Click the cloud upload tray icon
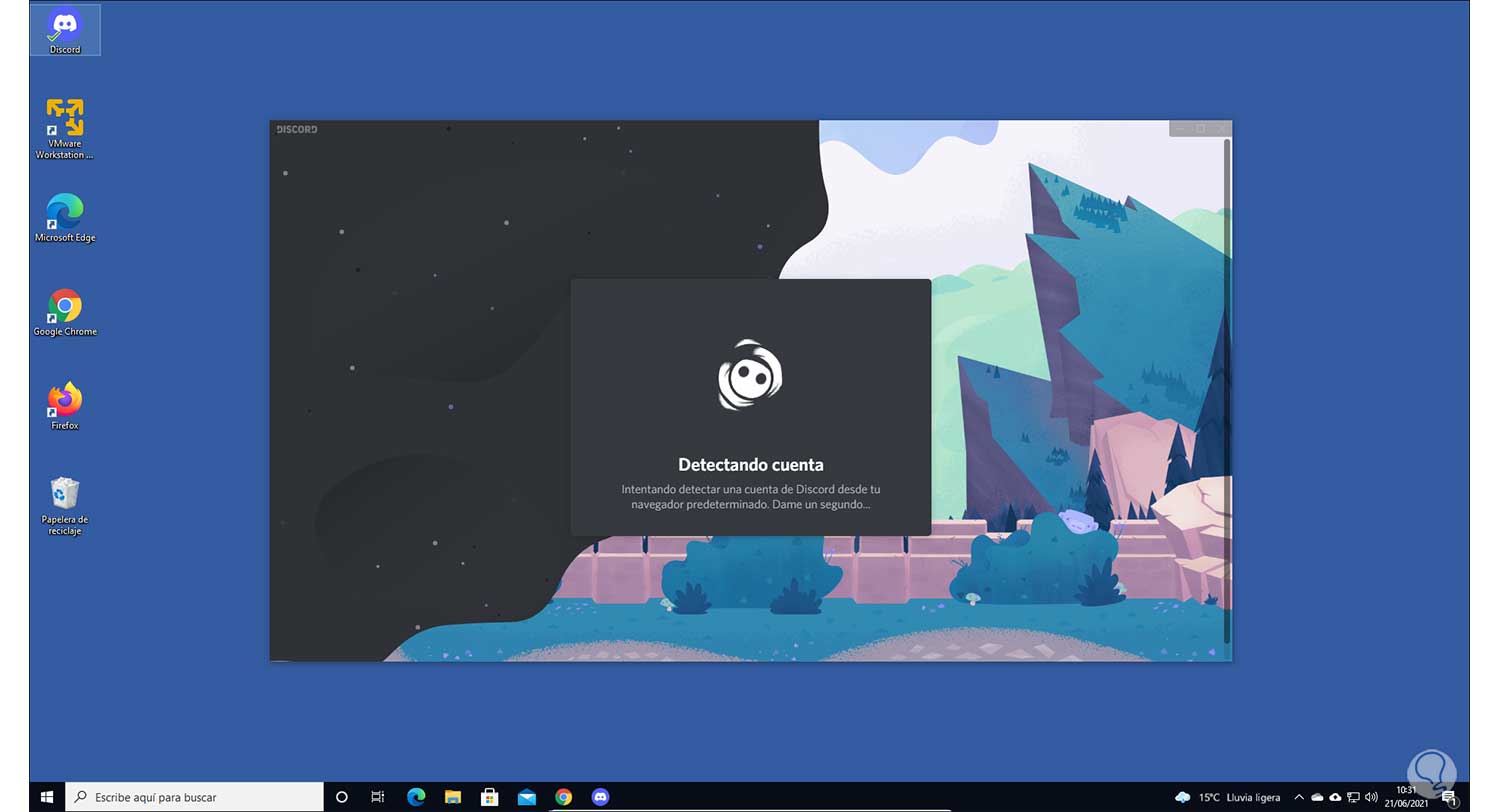The height and width of the screenshot is (812, 1500). (x=1335, y=797)
